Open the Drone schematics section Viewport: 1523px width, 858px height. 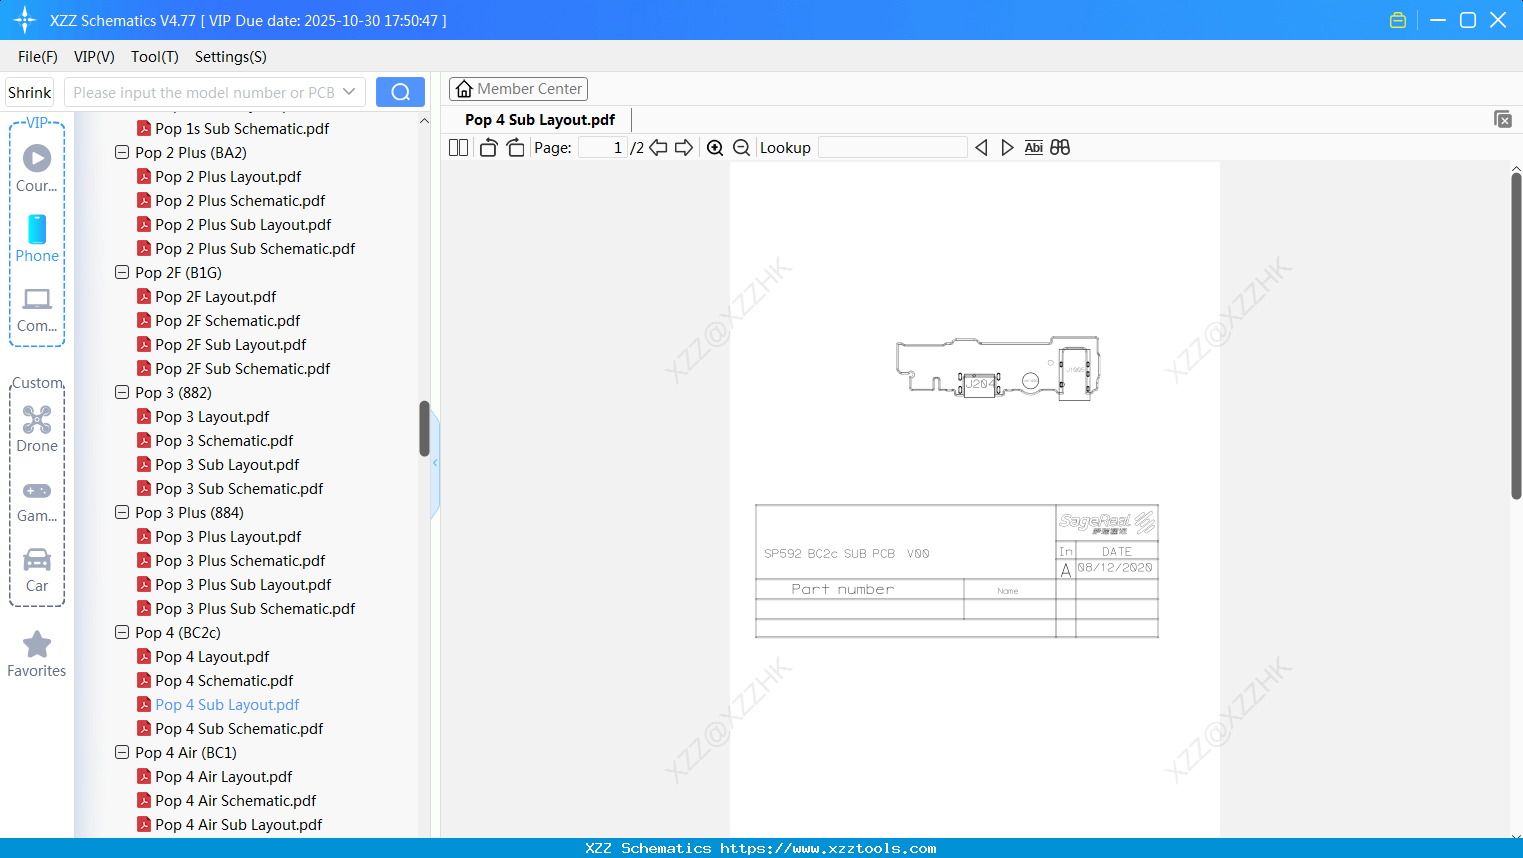click(x=37, y=428)
